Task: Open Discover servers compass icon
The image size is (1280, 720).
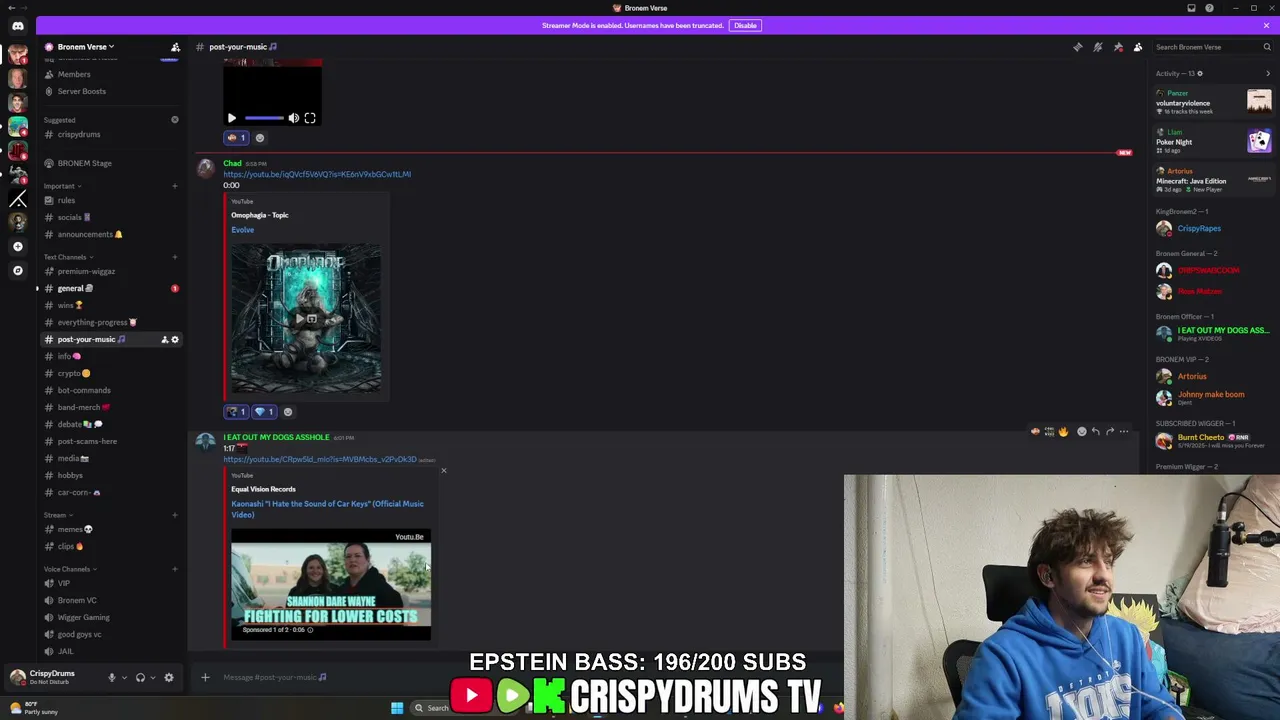Action: pyautogui.click(x=17, y=270)
